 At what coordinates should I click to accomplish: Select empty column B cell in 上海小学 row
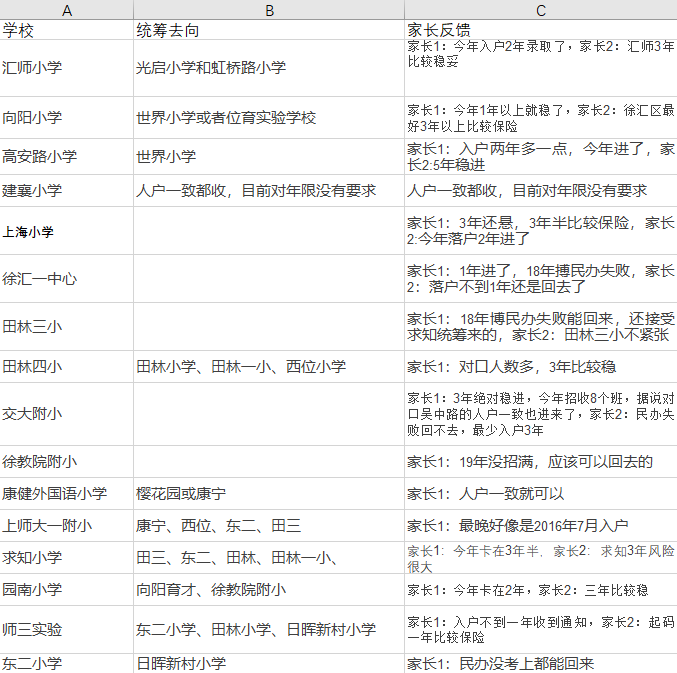tap(269, 231)
